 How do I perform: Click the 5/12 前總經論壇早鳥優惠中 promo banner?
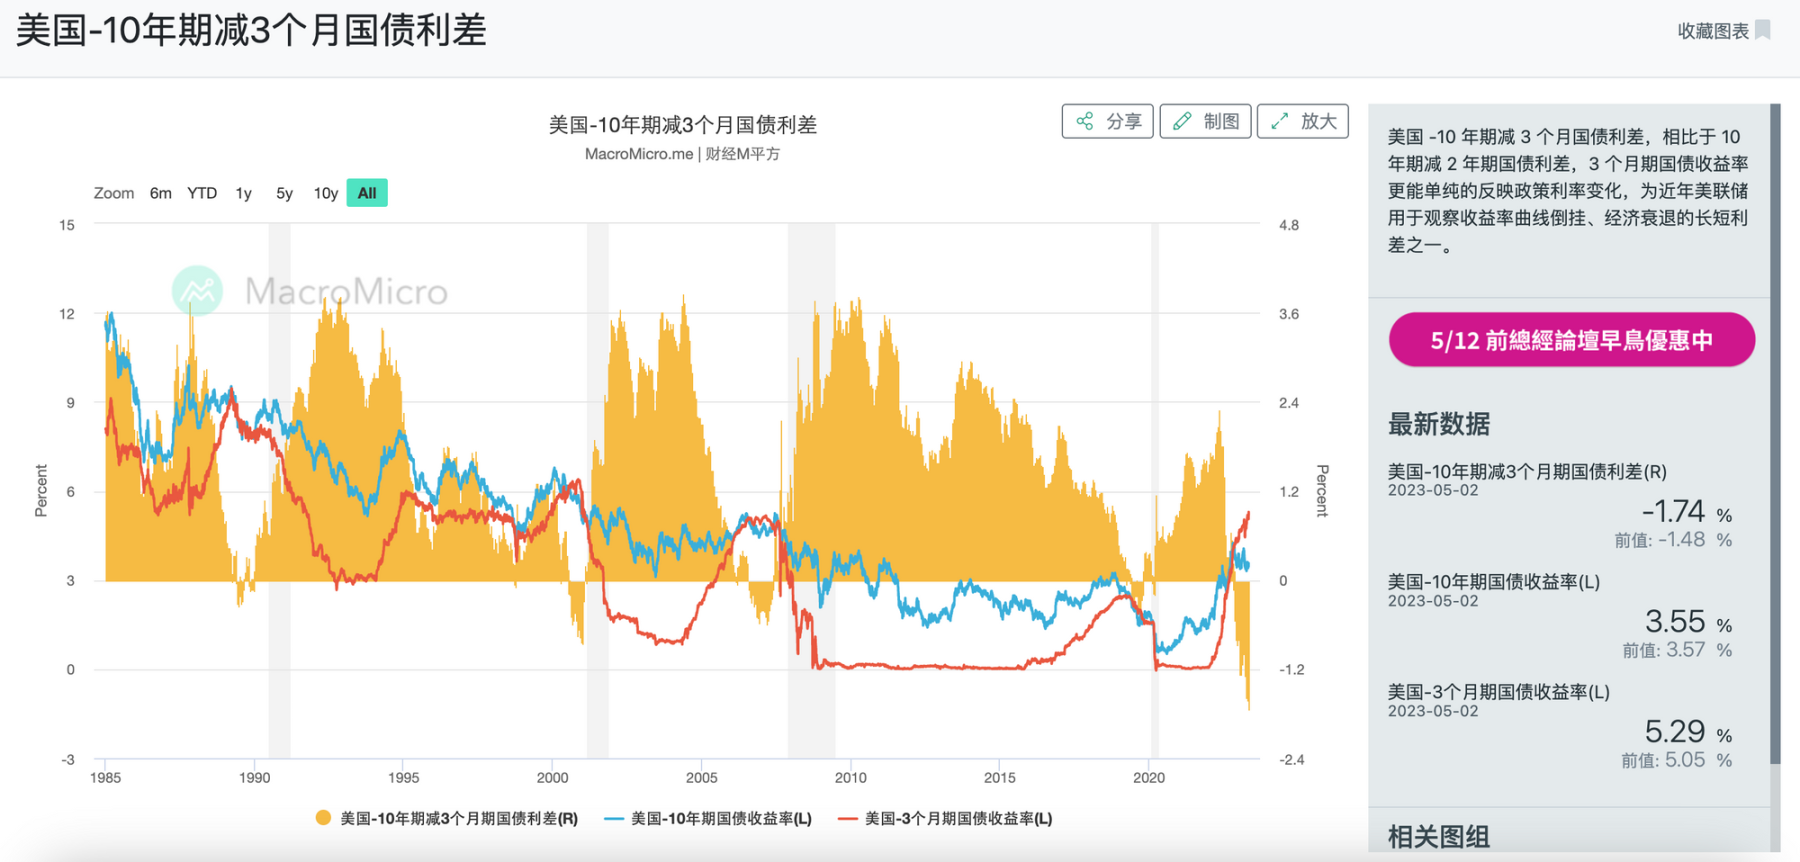click(1571, 340)
